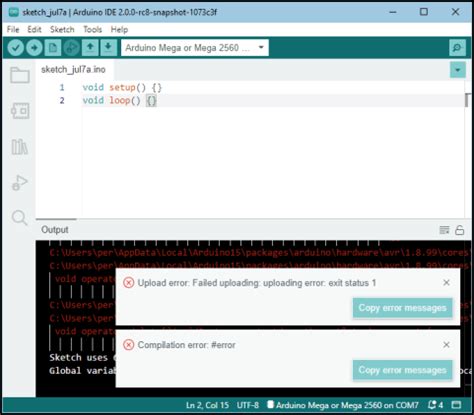Click the Upload arrow button
This screenshot has width=474, height=415.
pos(34,48)
